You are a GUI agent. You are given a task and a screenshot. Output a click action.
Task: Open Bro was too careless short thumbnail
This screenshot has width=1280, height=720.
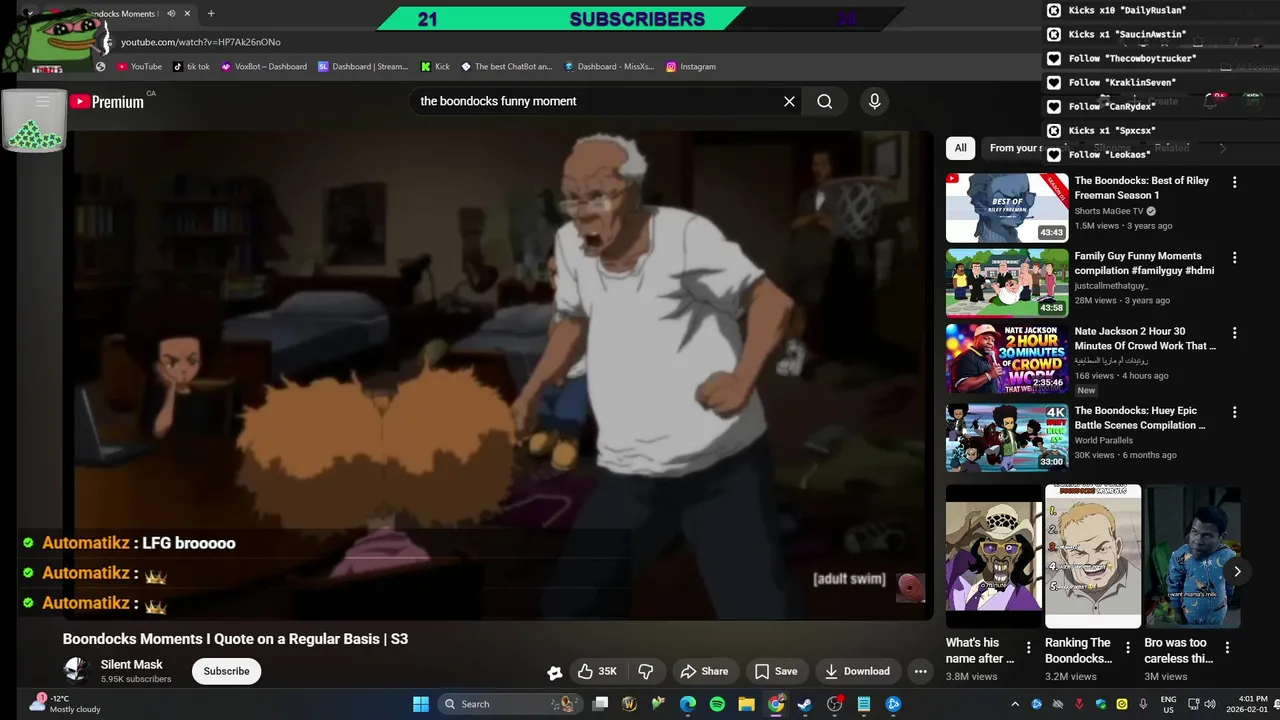(1193, 556)
